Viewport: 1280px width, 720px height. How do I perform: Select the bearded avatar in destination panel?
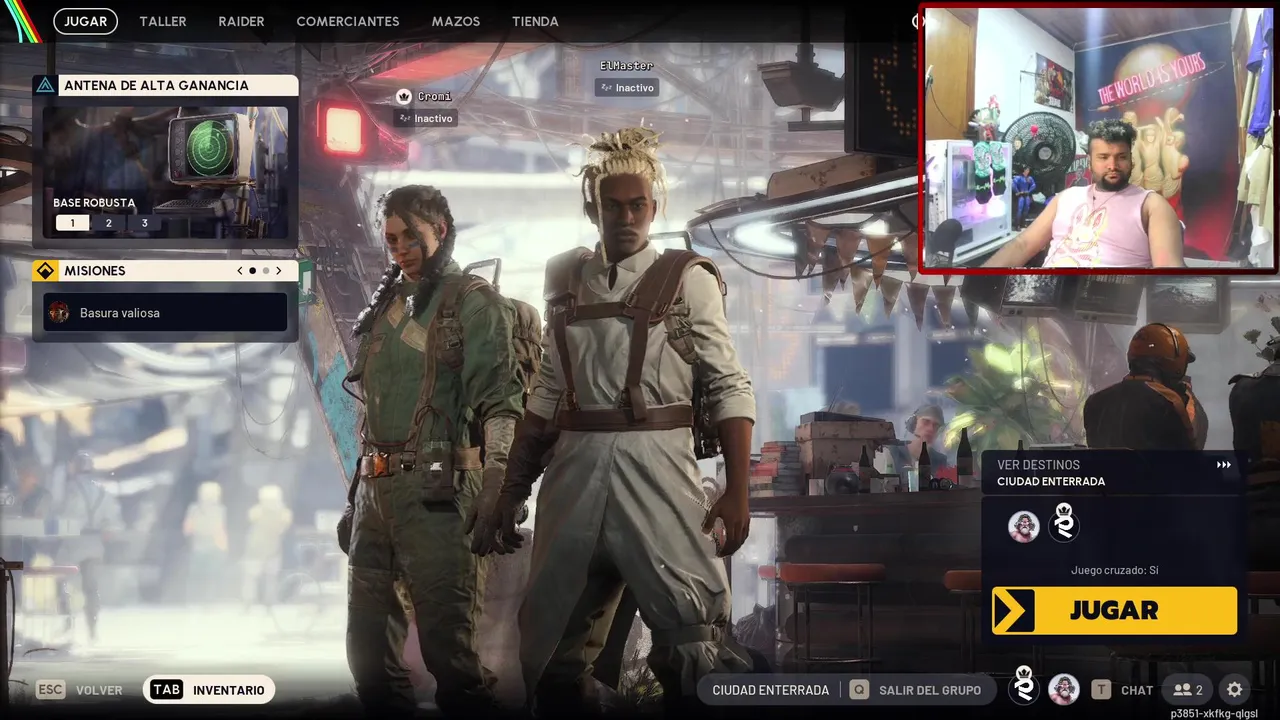pos(1023,526)
